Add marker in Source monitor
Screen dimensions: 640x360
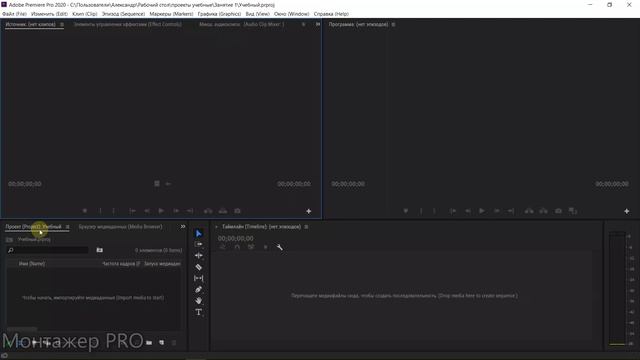(85, 211)
